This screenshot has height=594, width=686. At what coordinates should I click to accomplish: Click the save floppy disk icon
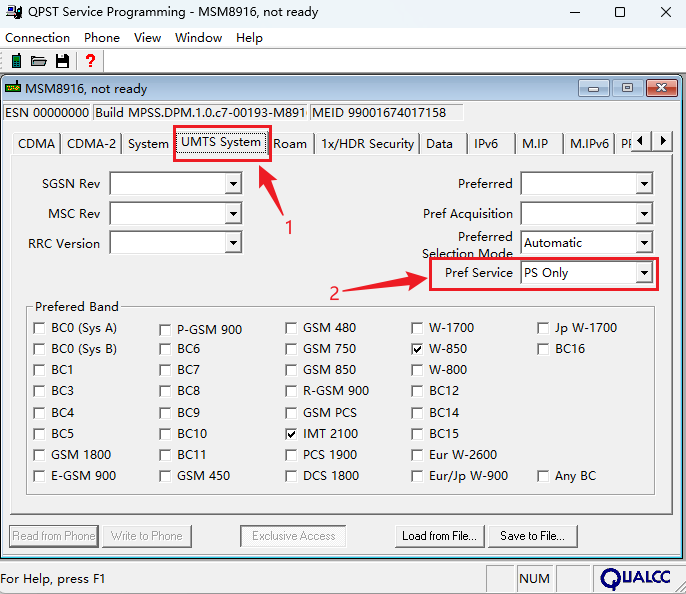coord(62,61)
